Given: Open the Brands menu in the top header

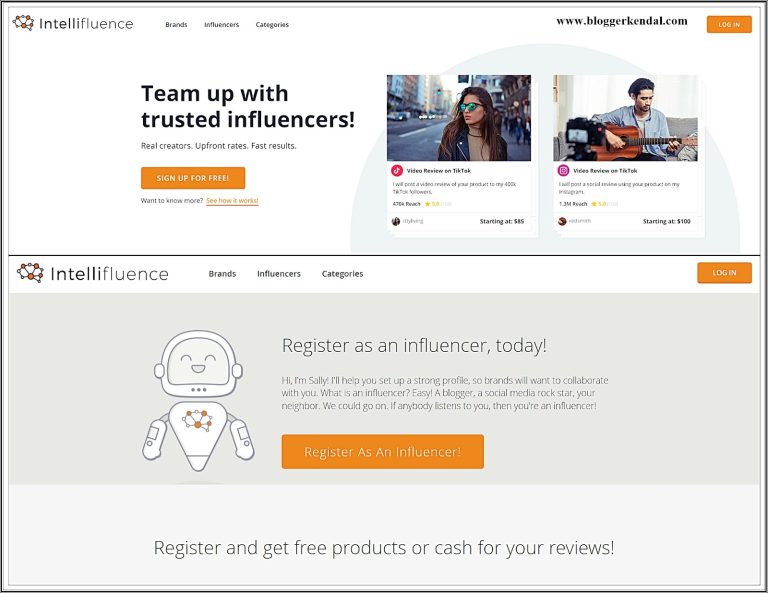Looking at the screenshot, I should tap(176, 24).
